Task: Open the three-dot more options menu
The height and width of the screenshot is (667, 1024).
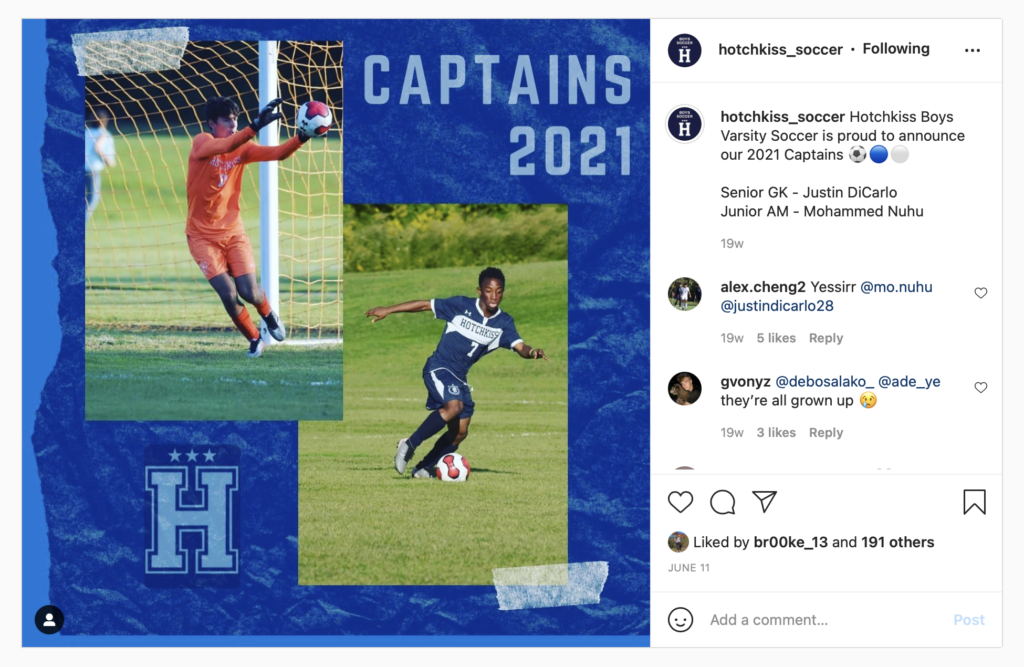Action: [972, 50]
